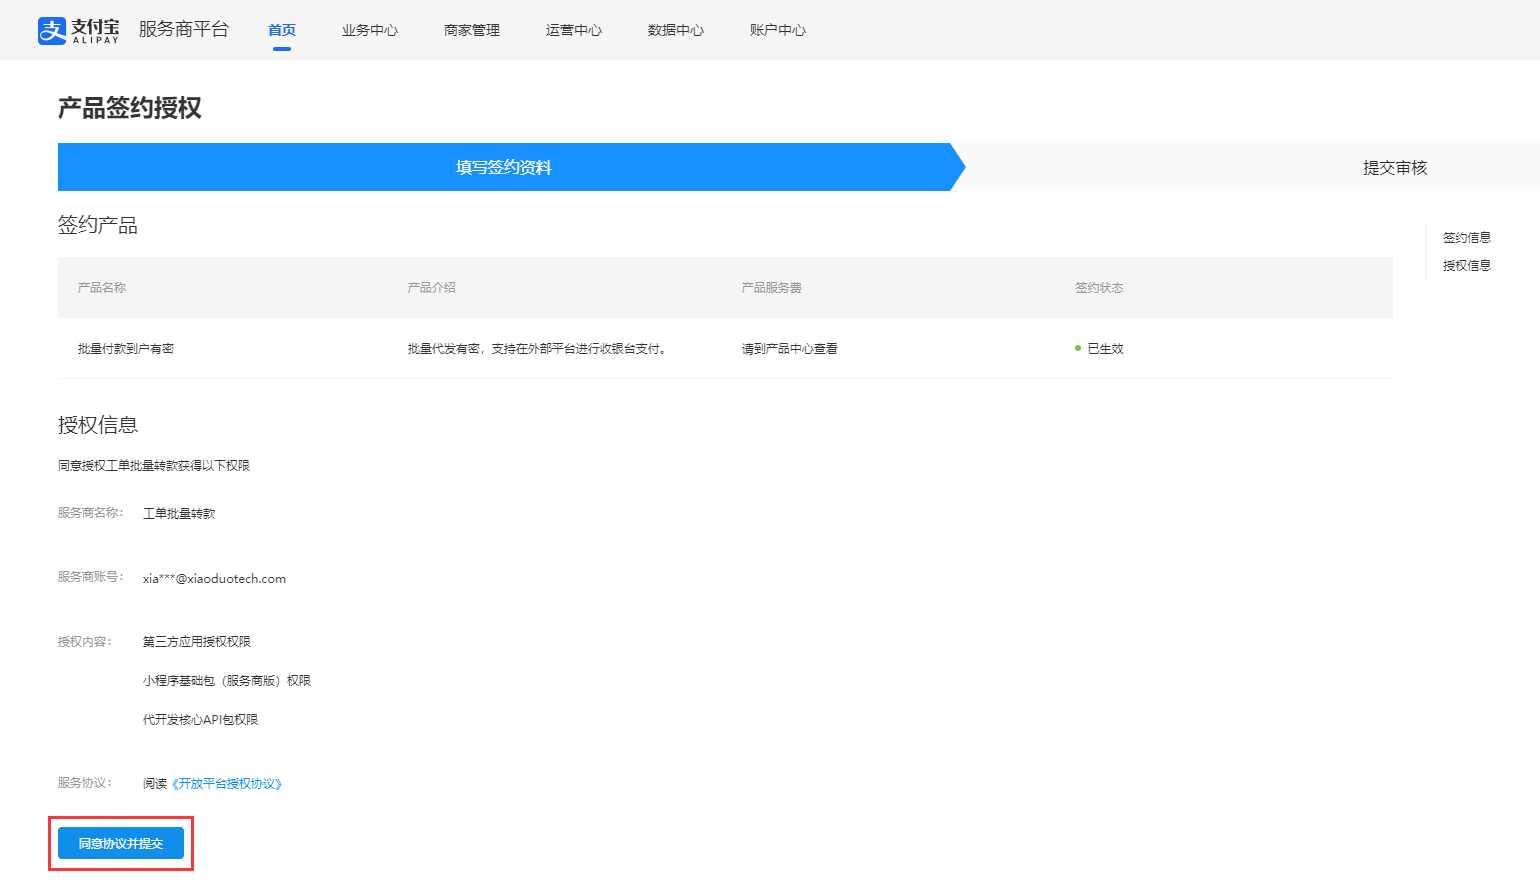Switch to the 数据中心 menu
This screenshot has width=1540, height=885.
click(676, 30)
